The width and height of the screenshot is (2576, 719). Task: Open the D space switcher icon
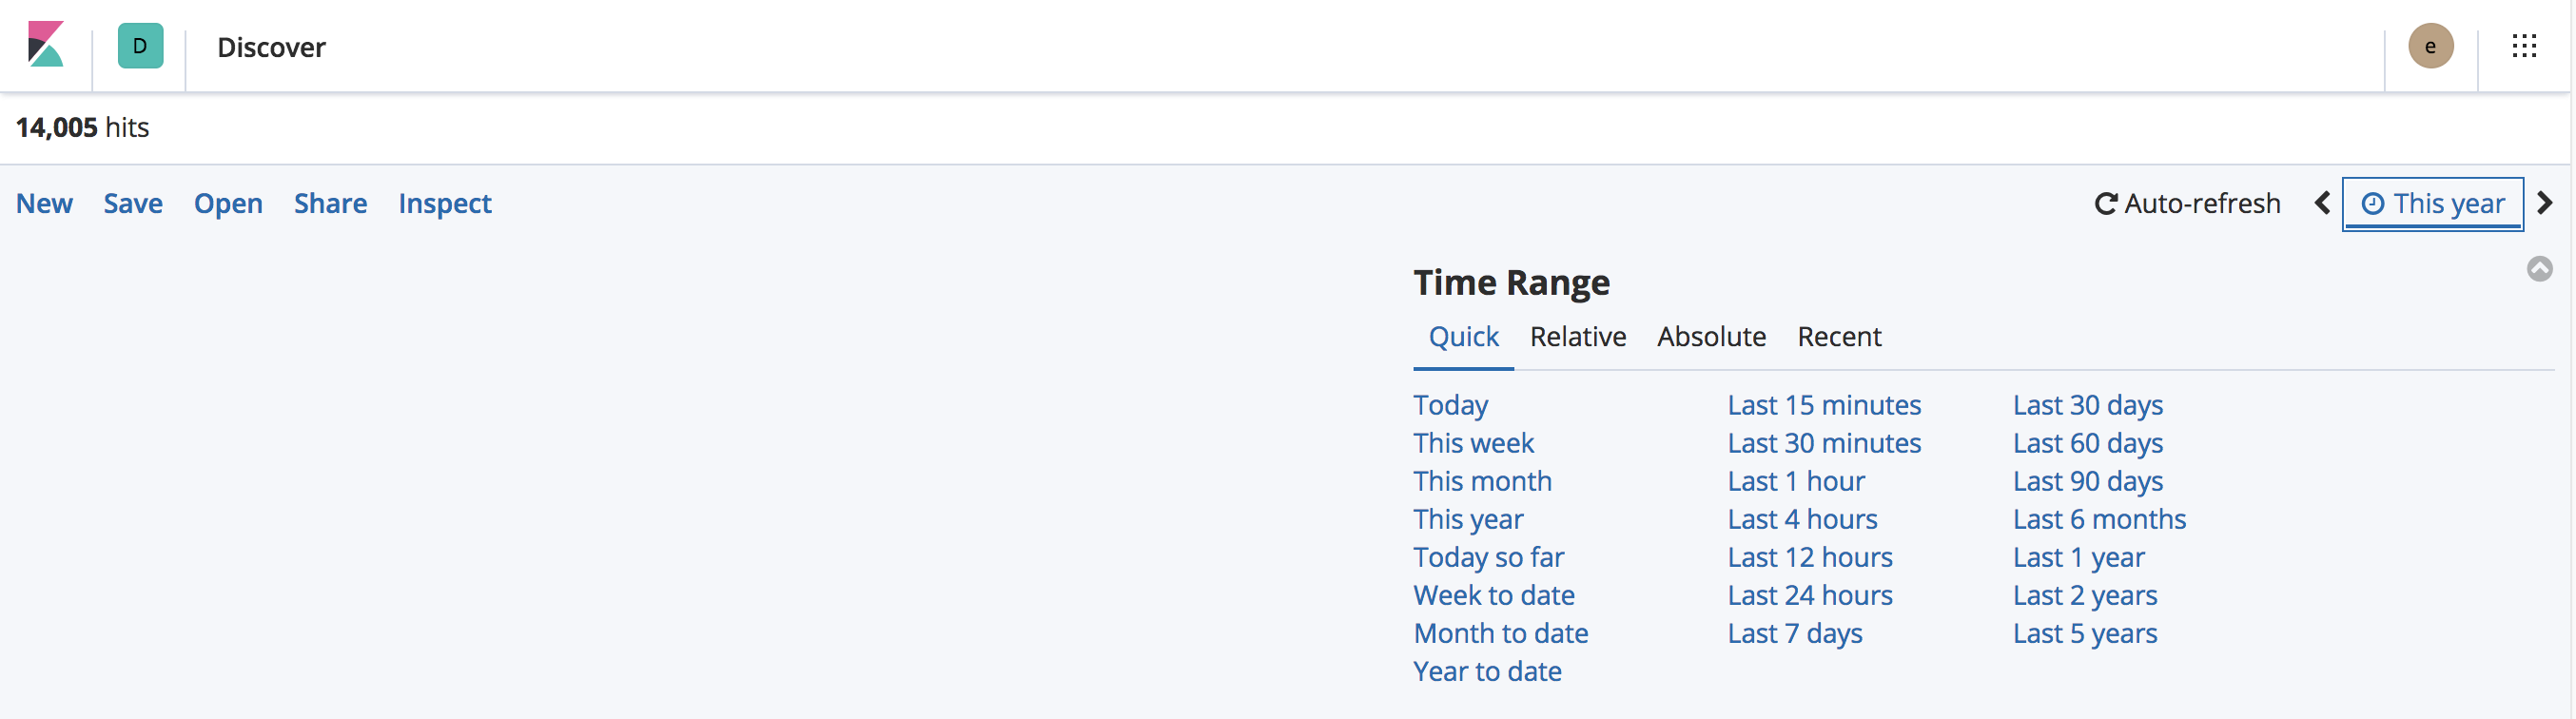pyautogui.click(x=139, y=46)
